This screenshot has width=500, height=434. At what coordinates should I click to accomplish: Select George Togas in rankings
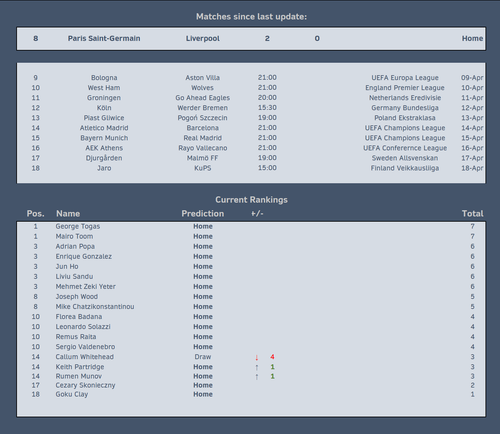click(x=78, y=226)
